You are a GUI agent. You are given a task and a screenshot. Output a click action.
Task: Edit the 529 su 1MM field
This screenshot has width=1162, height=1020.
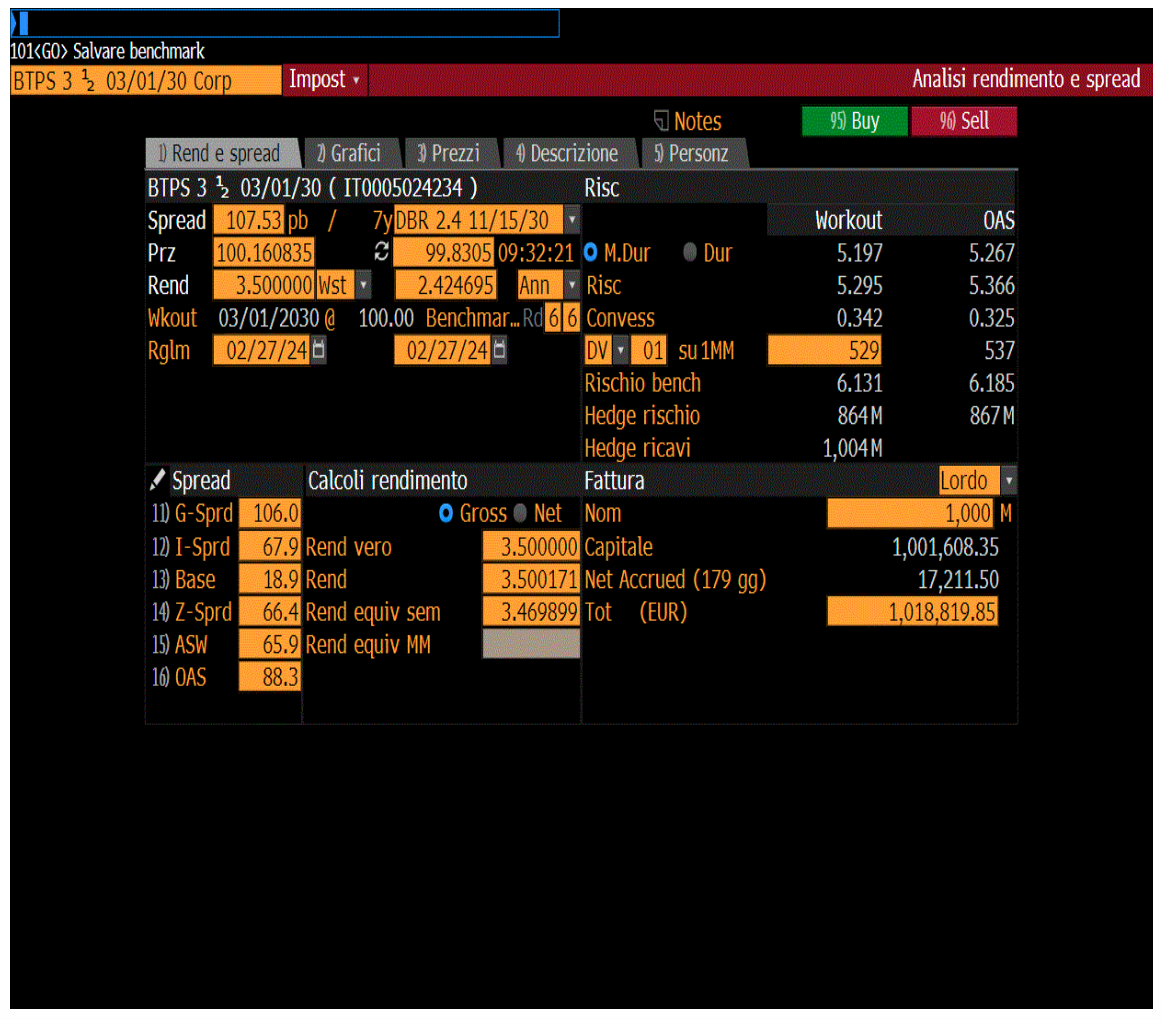click(x=825, y=350)
